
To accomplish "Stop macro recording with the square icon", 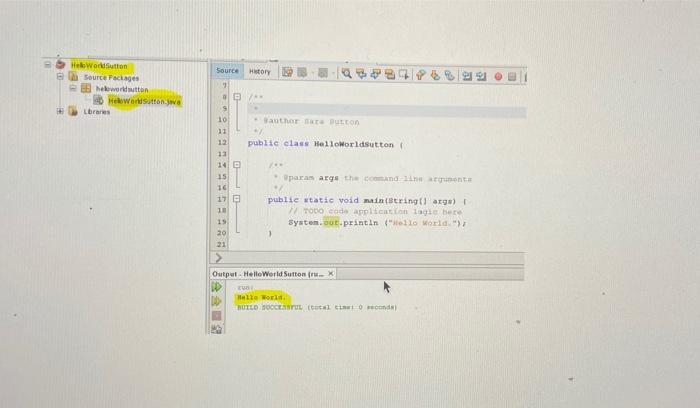I will click(x=512, y=76).
